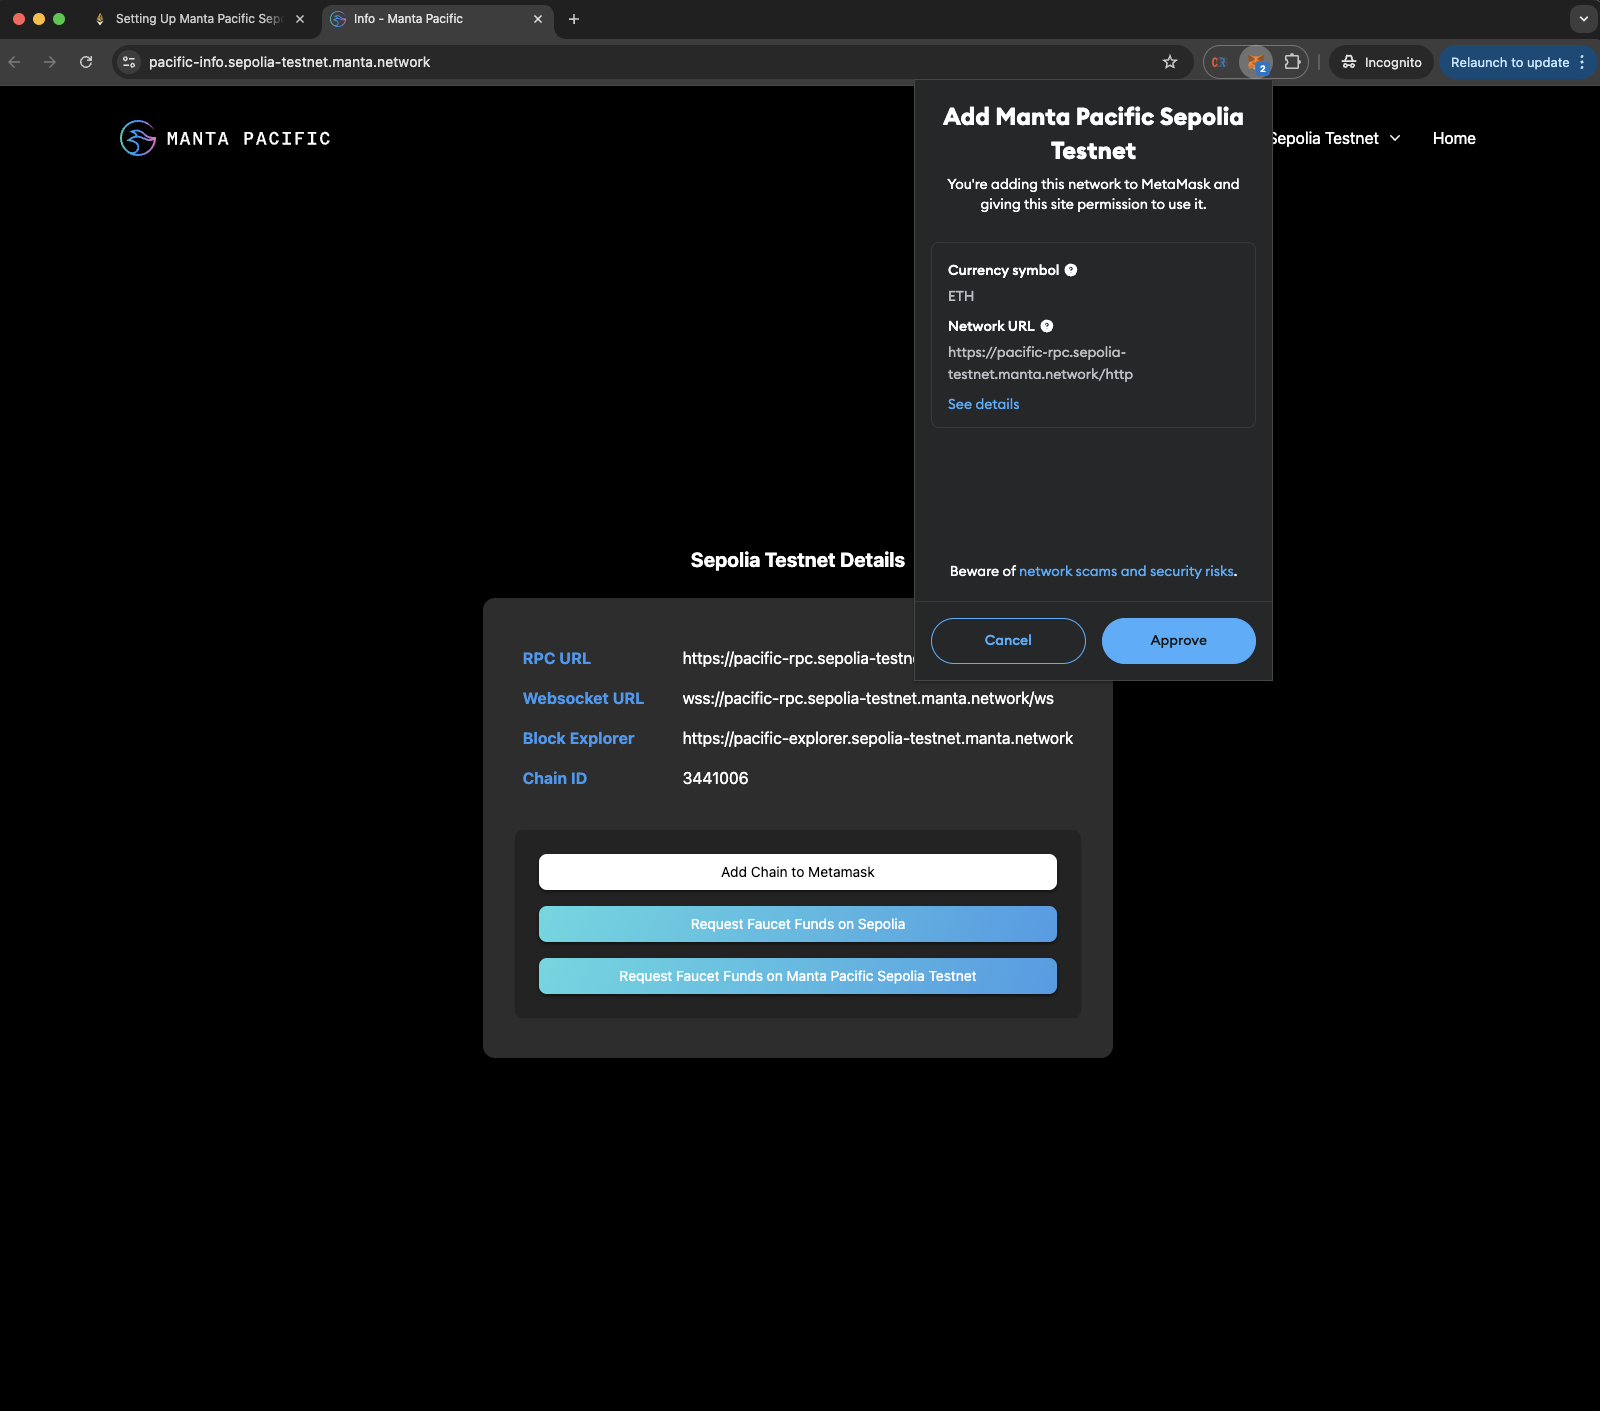Image resolution: width=1600 pixels, height=1411 pixels.
Task: Close the 'Setting Up Manta Pacific' tab
Action: click(x=300, y=19)
